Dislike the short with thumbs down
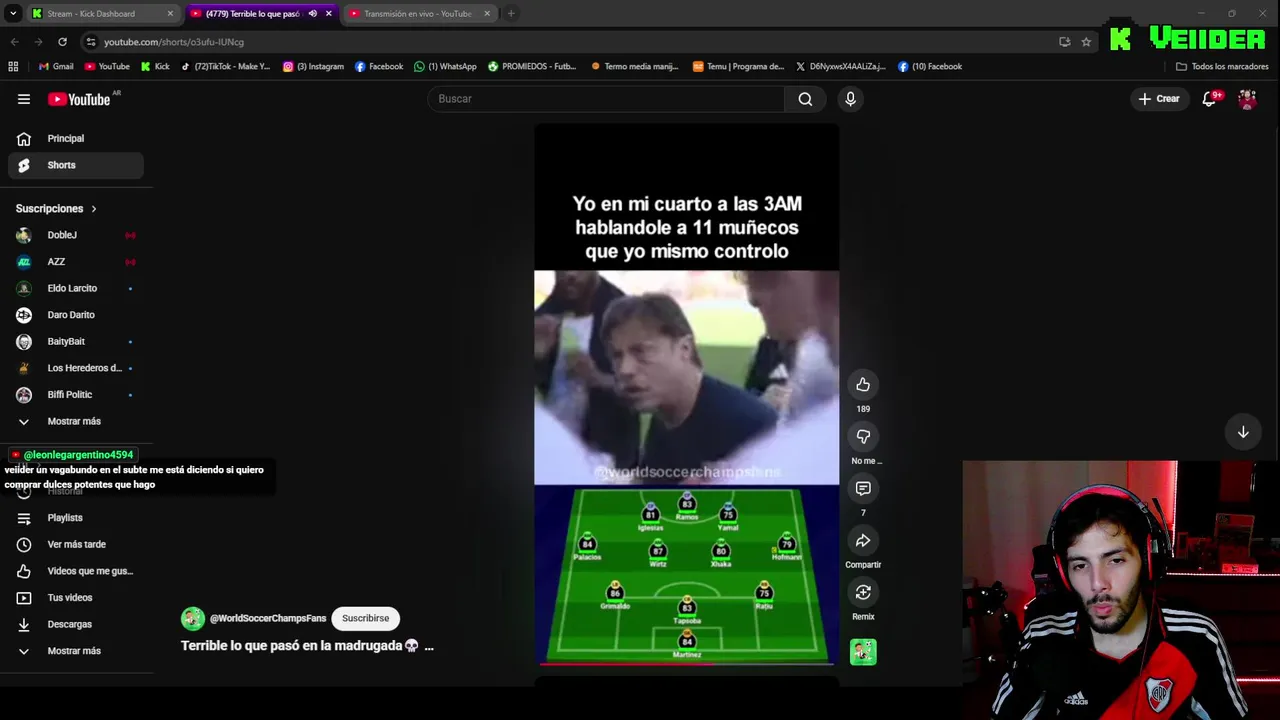The image size is (1280, 720). click(863, 437)
